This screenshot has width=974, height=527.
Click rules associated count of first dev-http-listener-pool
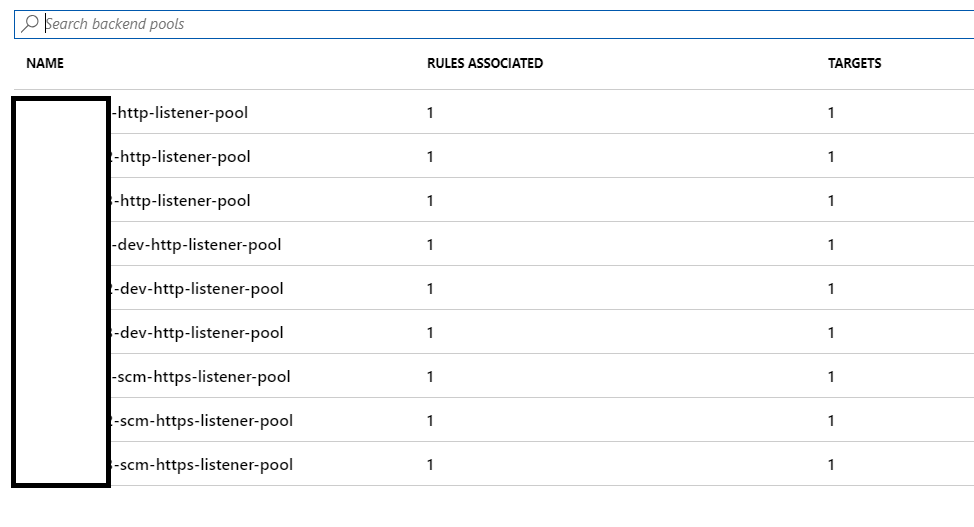[430, 245]
